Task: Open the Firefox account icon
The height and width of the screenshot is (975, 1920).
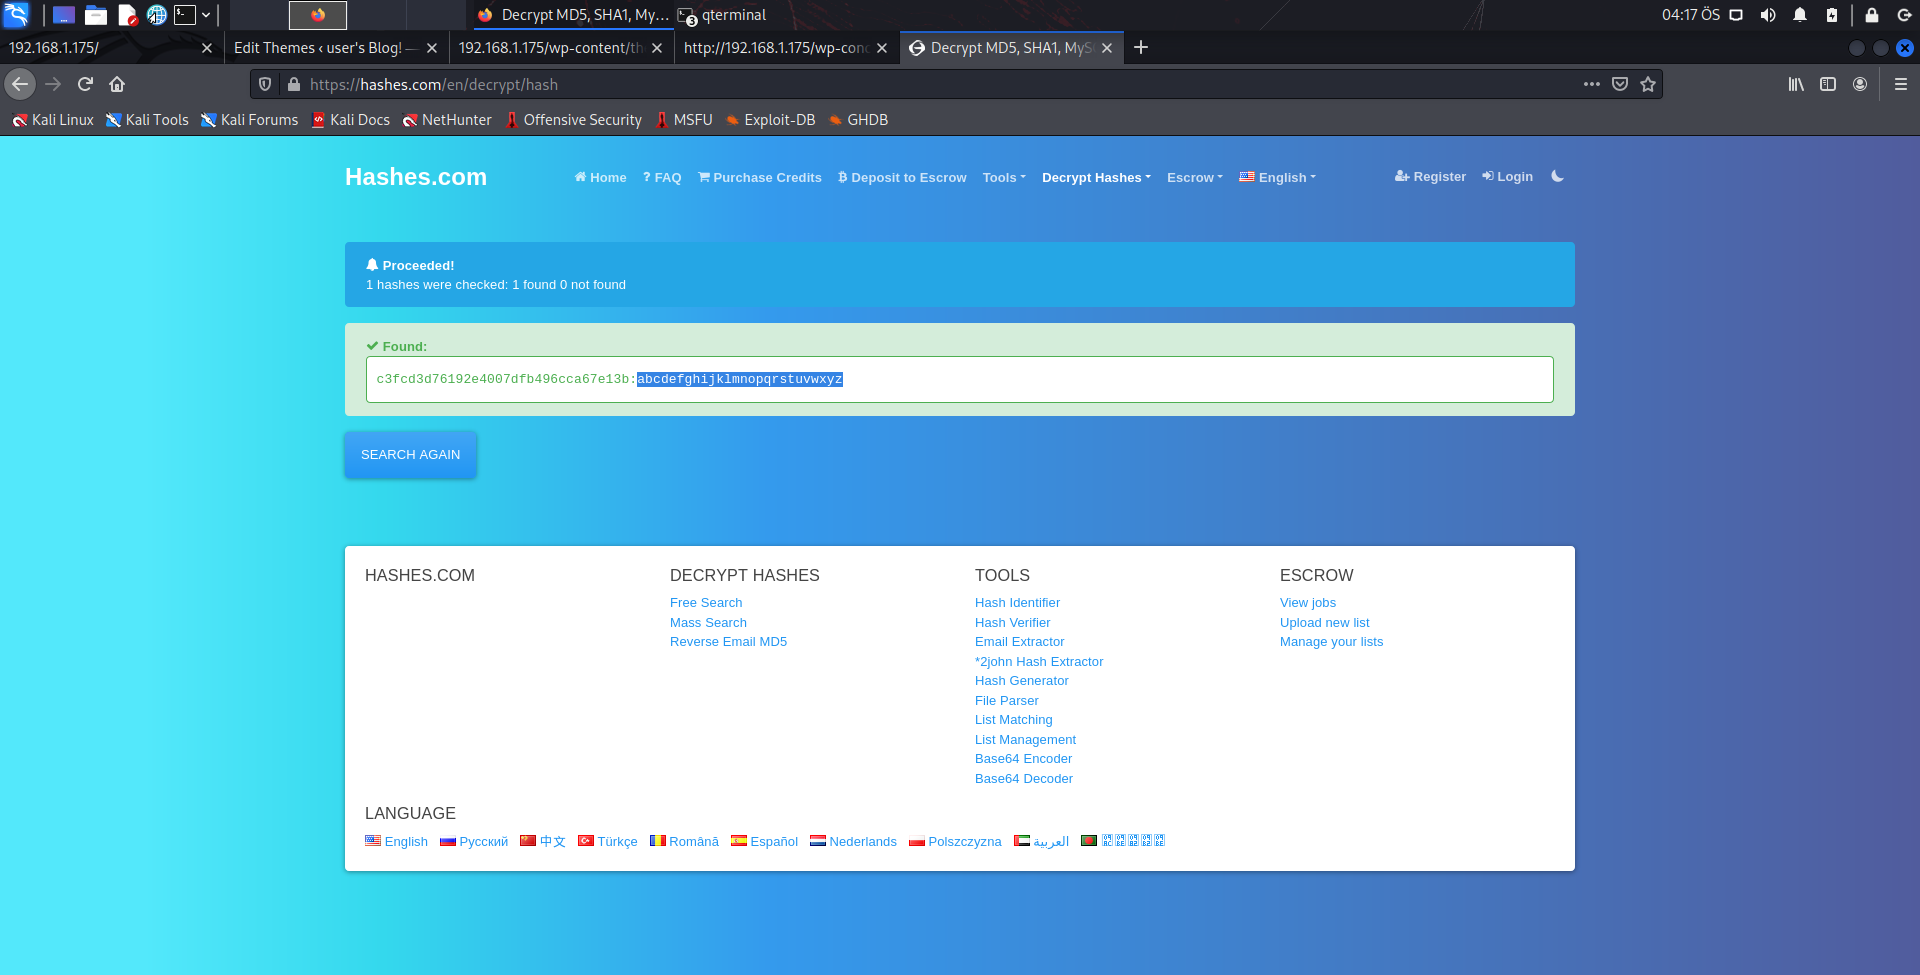Action: point(1860,84)
